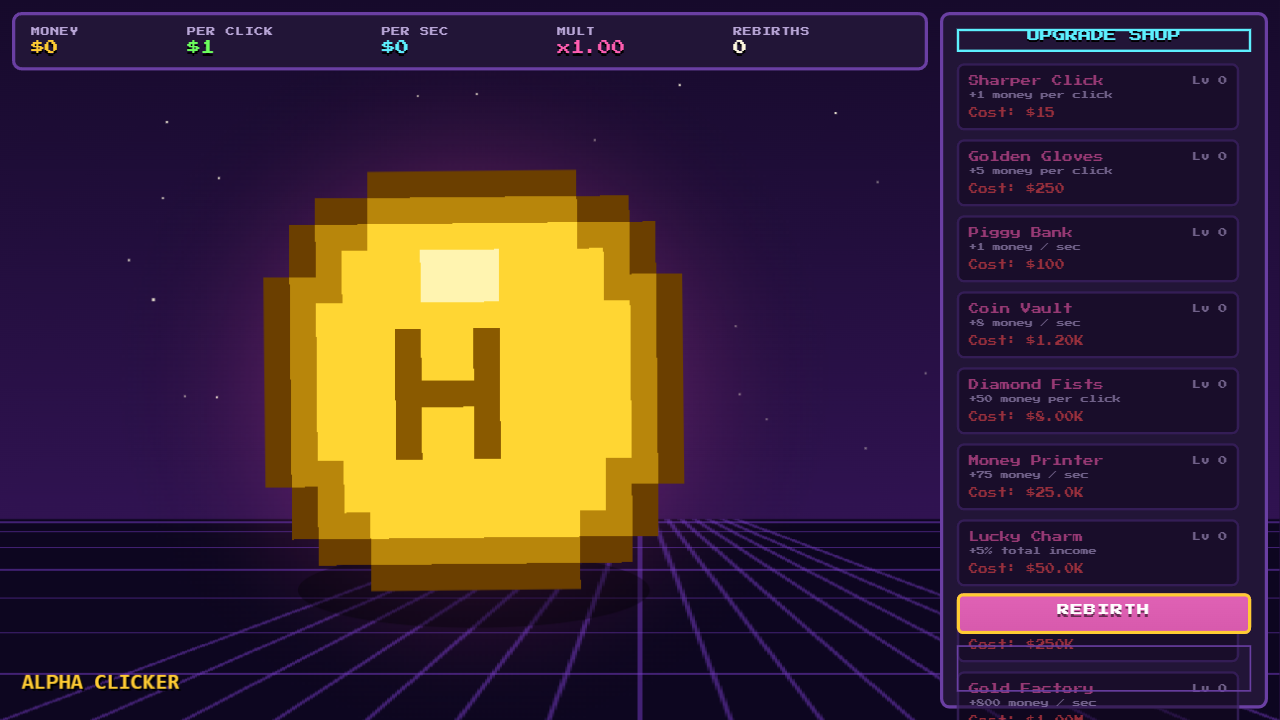Viewport: 1280px width, 720px height.
Task: Click the Upgrade Shop header
Action: pyautogui.click(x=1104, y=39)
